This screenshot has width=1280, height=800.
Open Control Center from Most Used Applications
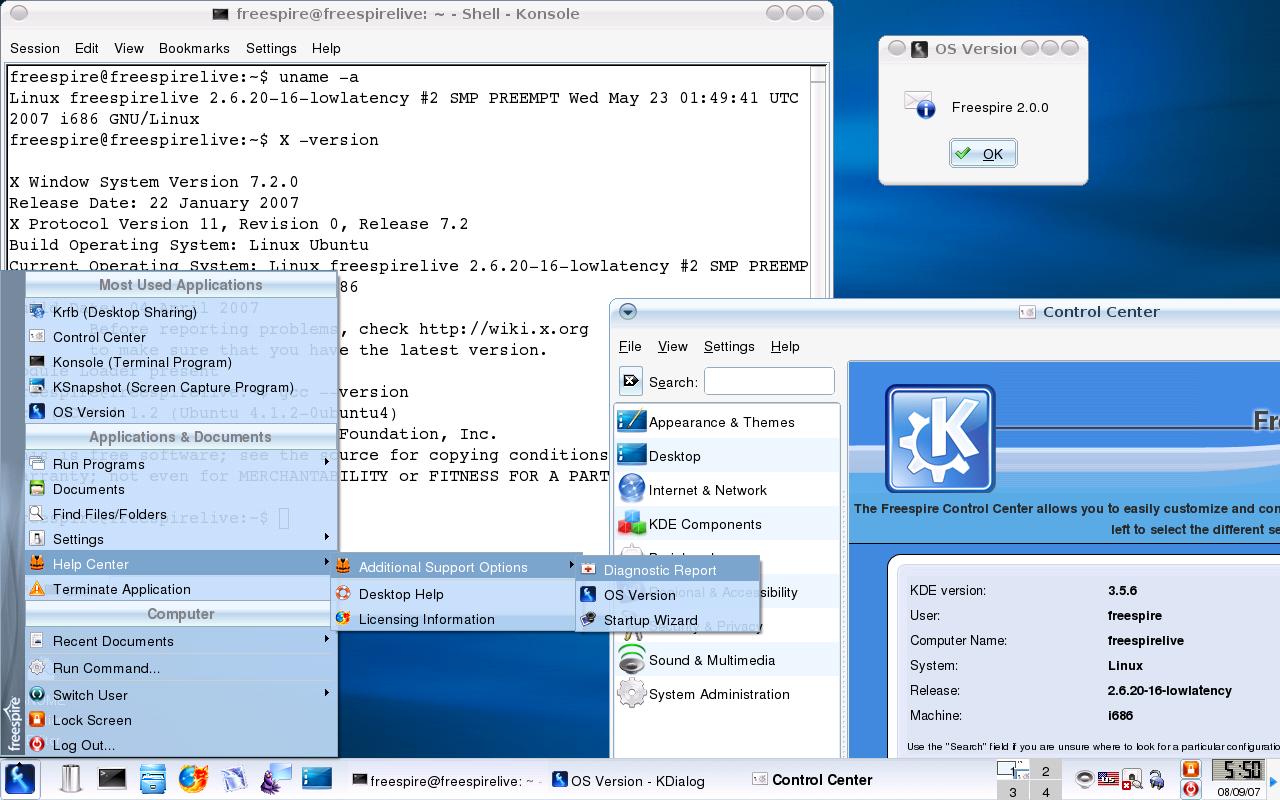pyautogui.click(x=181, y=337)
